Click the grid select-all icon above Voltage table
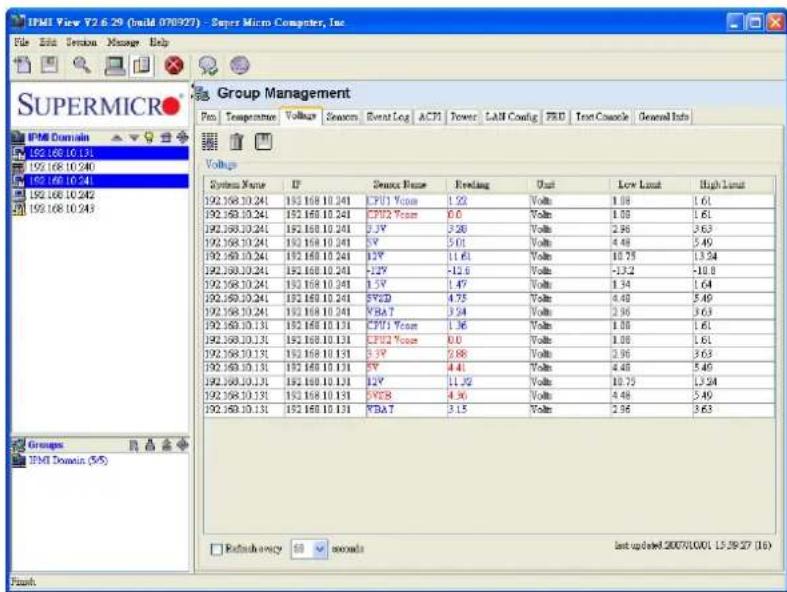The image size is (787, 592). (x=210, y=142)
